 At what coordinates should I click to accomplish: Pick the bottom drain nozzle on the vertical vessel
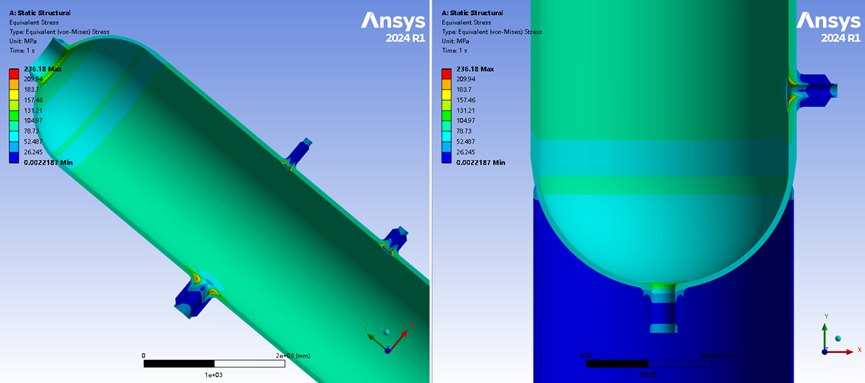[x=663, y=308]
